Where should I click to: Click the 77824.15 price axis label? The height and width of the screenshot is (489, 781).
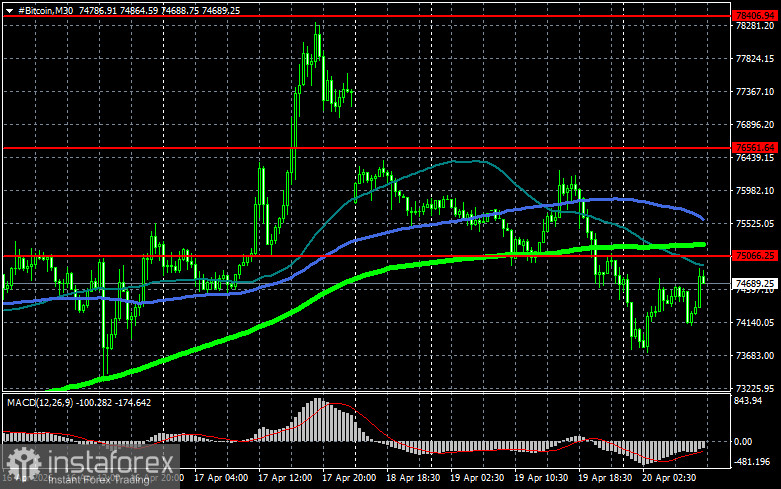[x=755, y=59]
